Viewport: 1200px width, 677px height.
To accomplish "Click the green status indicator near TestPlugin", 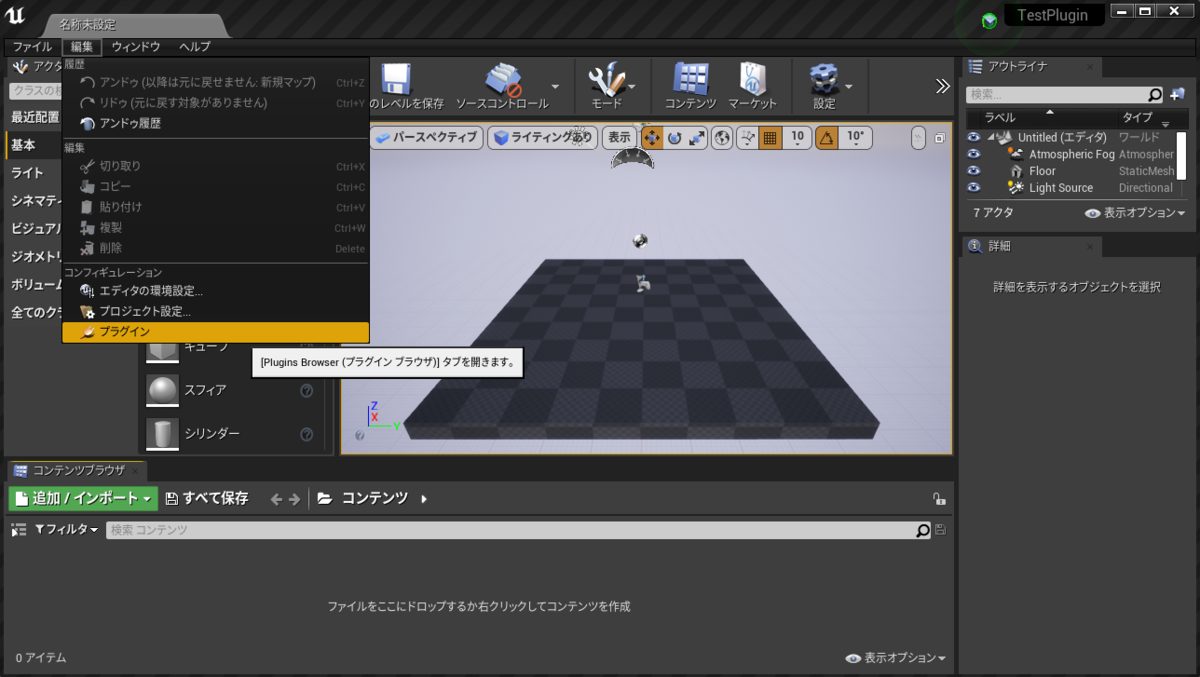I will (x=989, y=20).
